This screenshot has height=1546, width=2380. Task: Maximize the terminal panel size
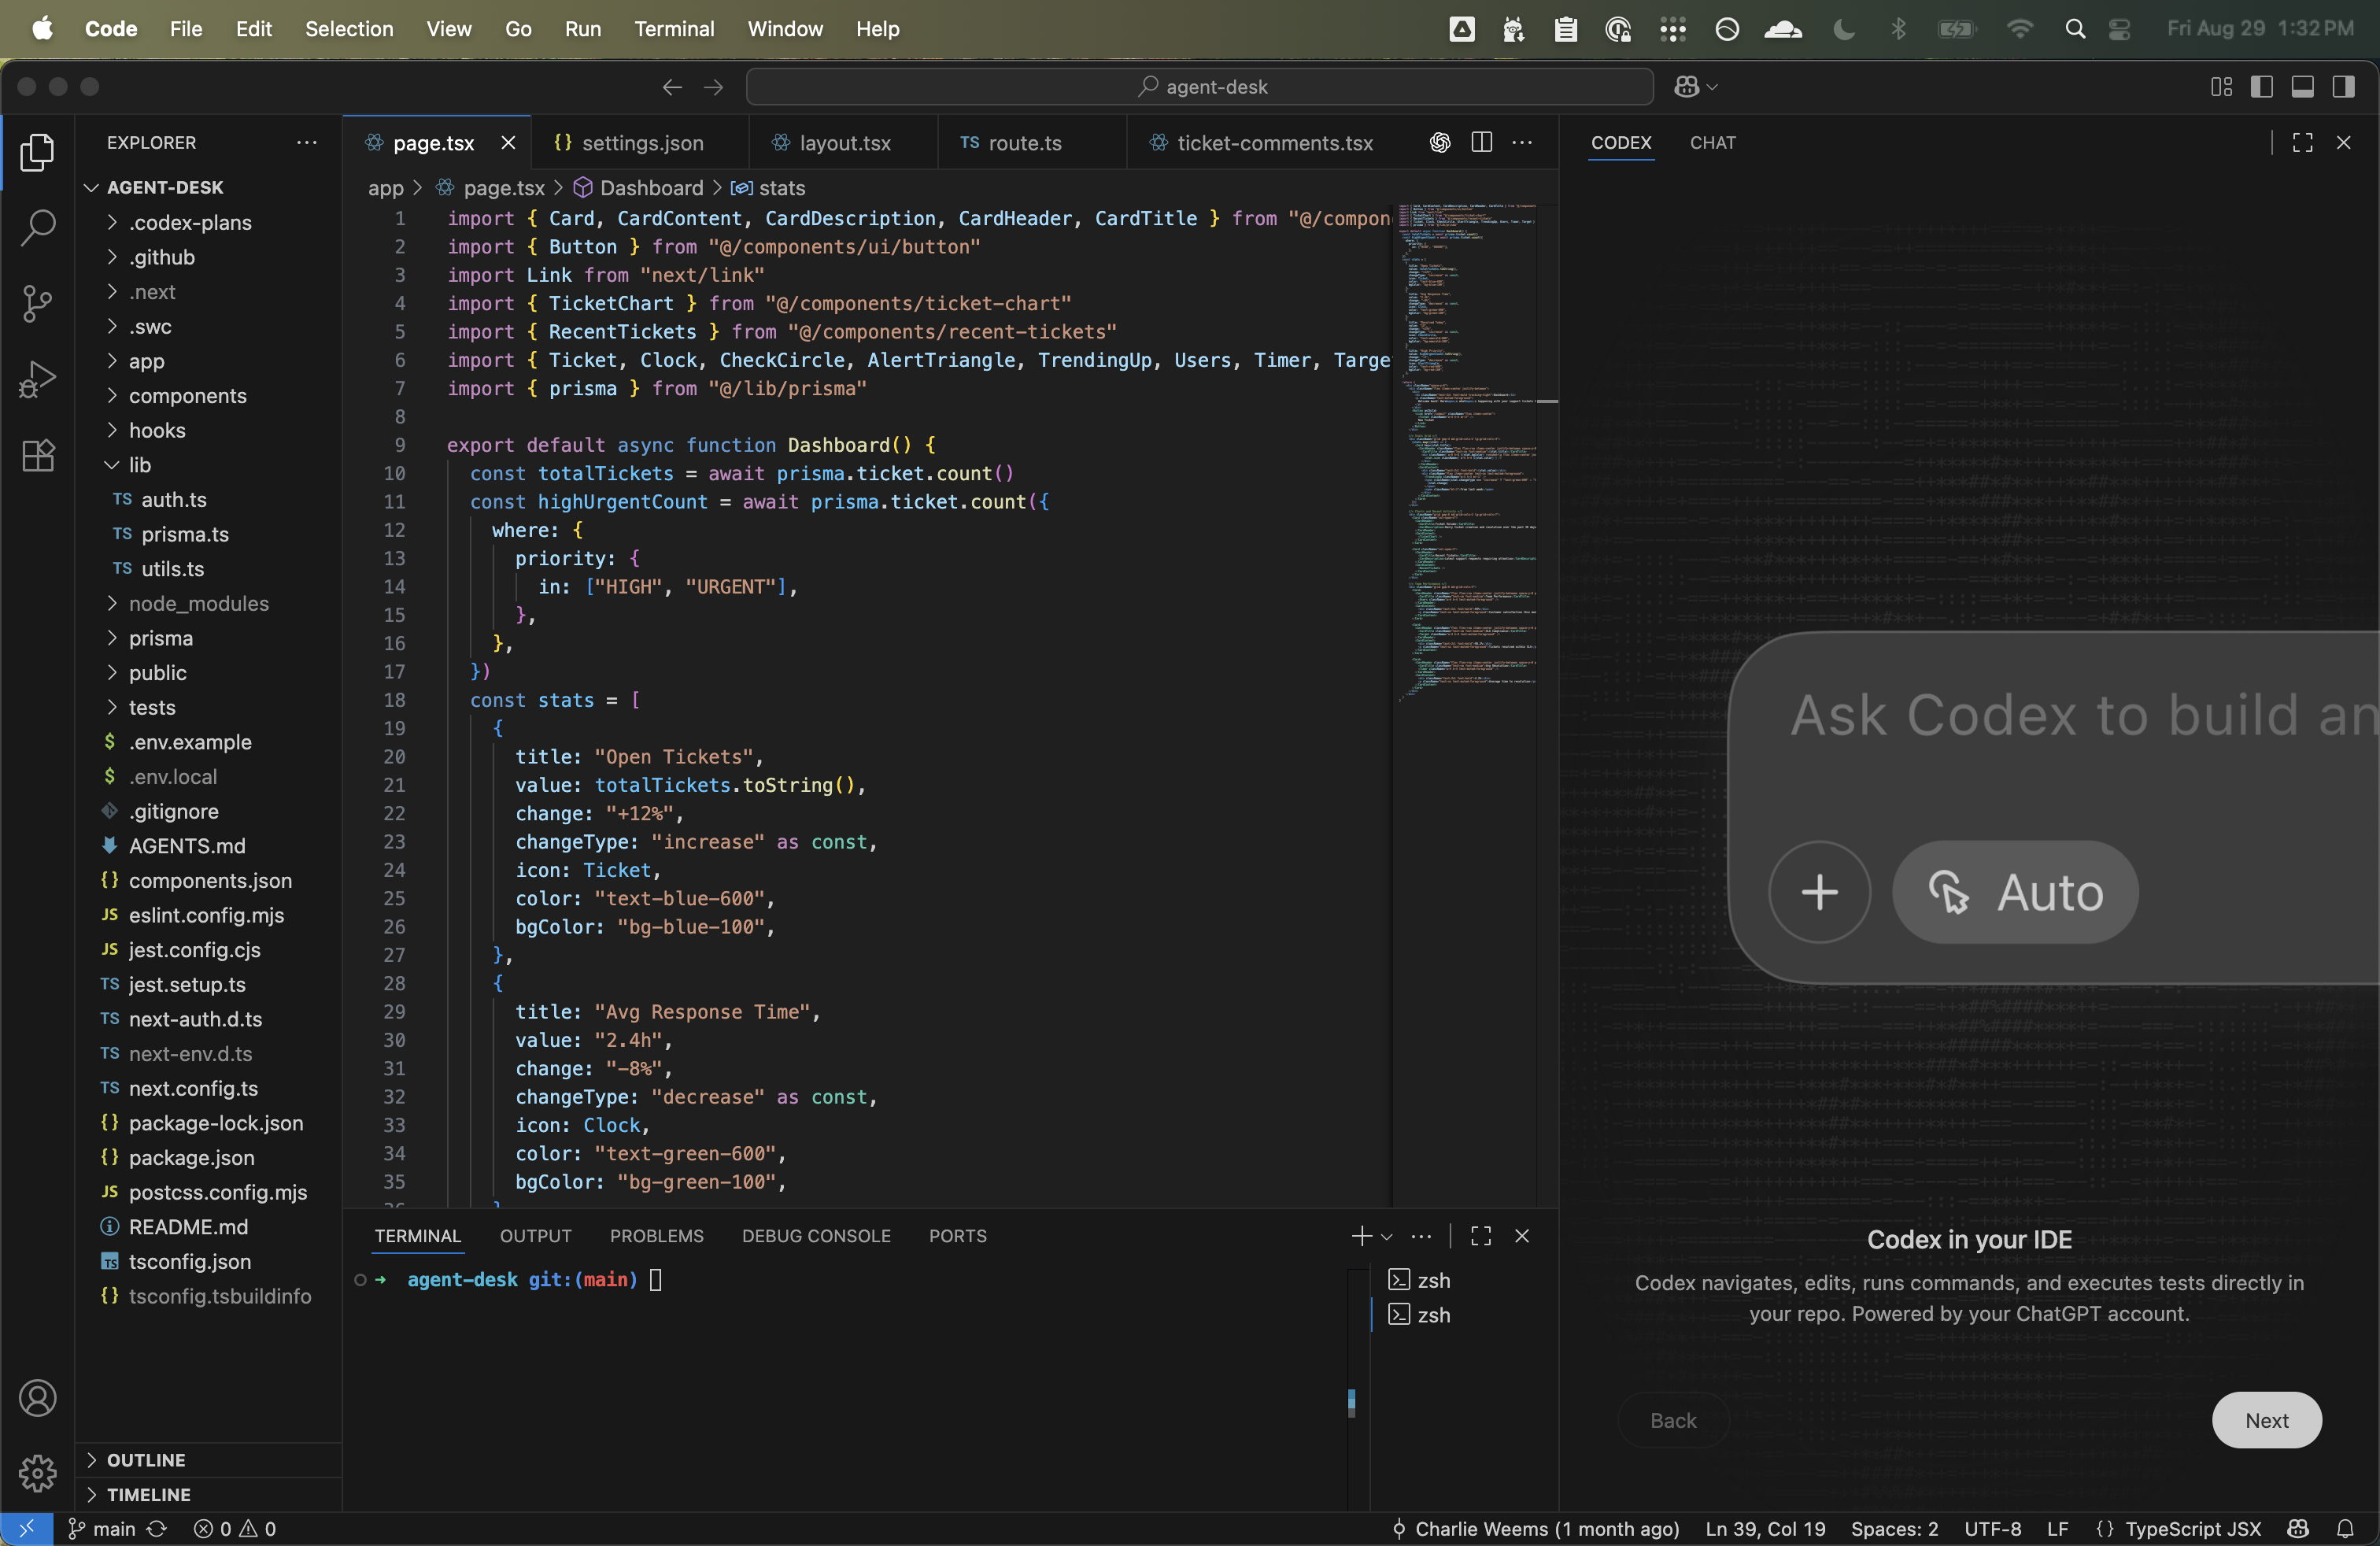(1481, 1236)
